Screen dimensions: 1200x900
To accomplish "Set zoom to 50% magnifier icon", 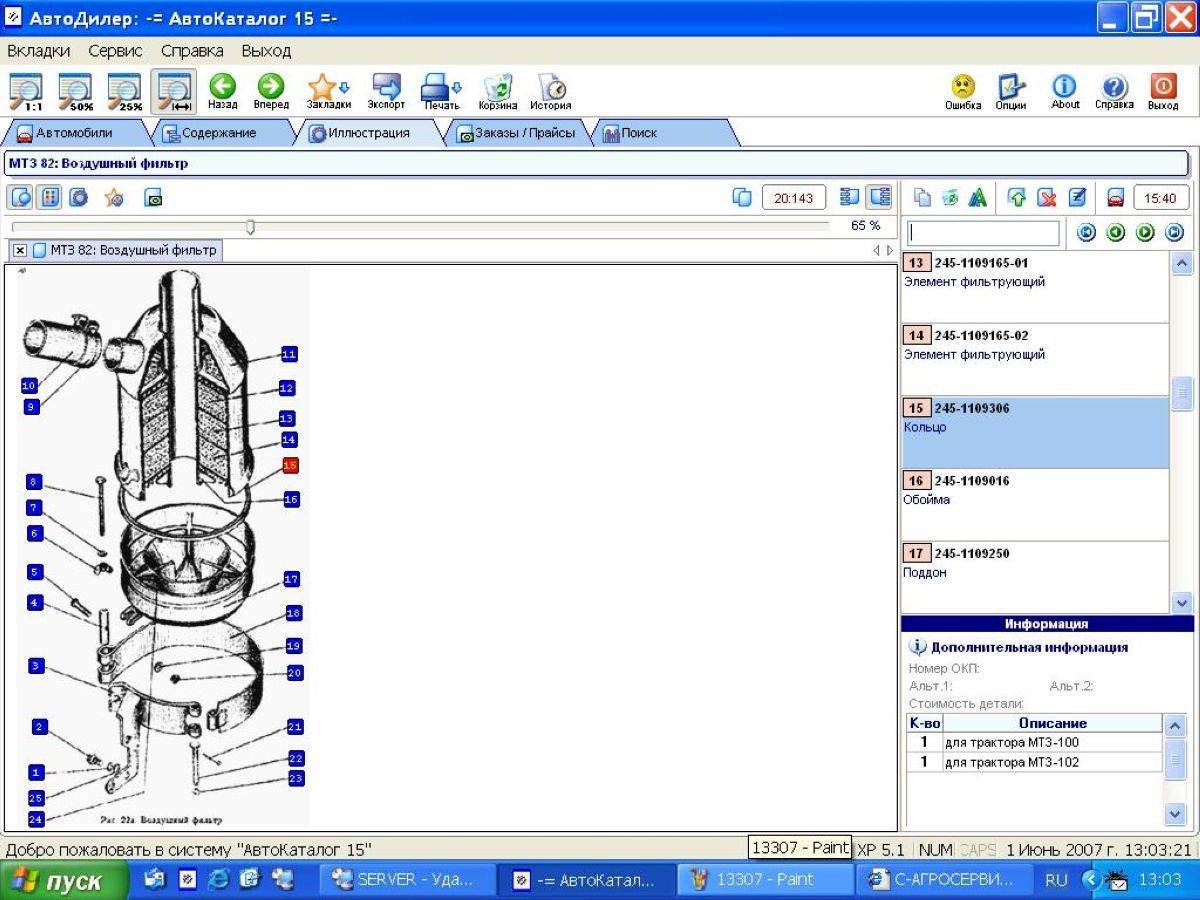I will [76, 91].
